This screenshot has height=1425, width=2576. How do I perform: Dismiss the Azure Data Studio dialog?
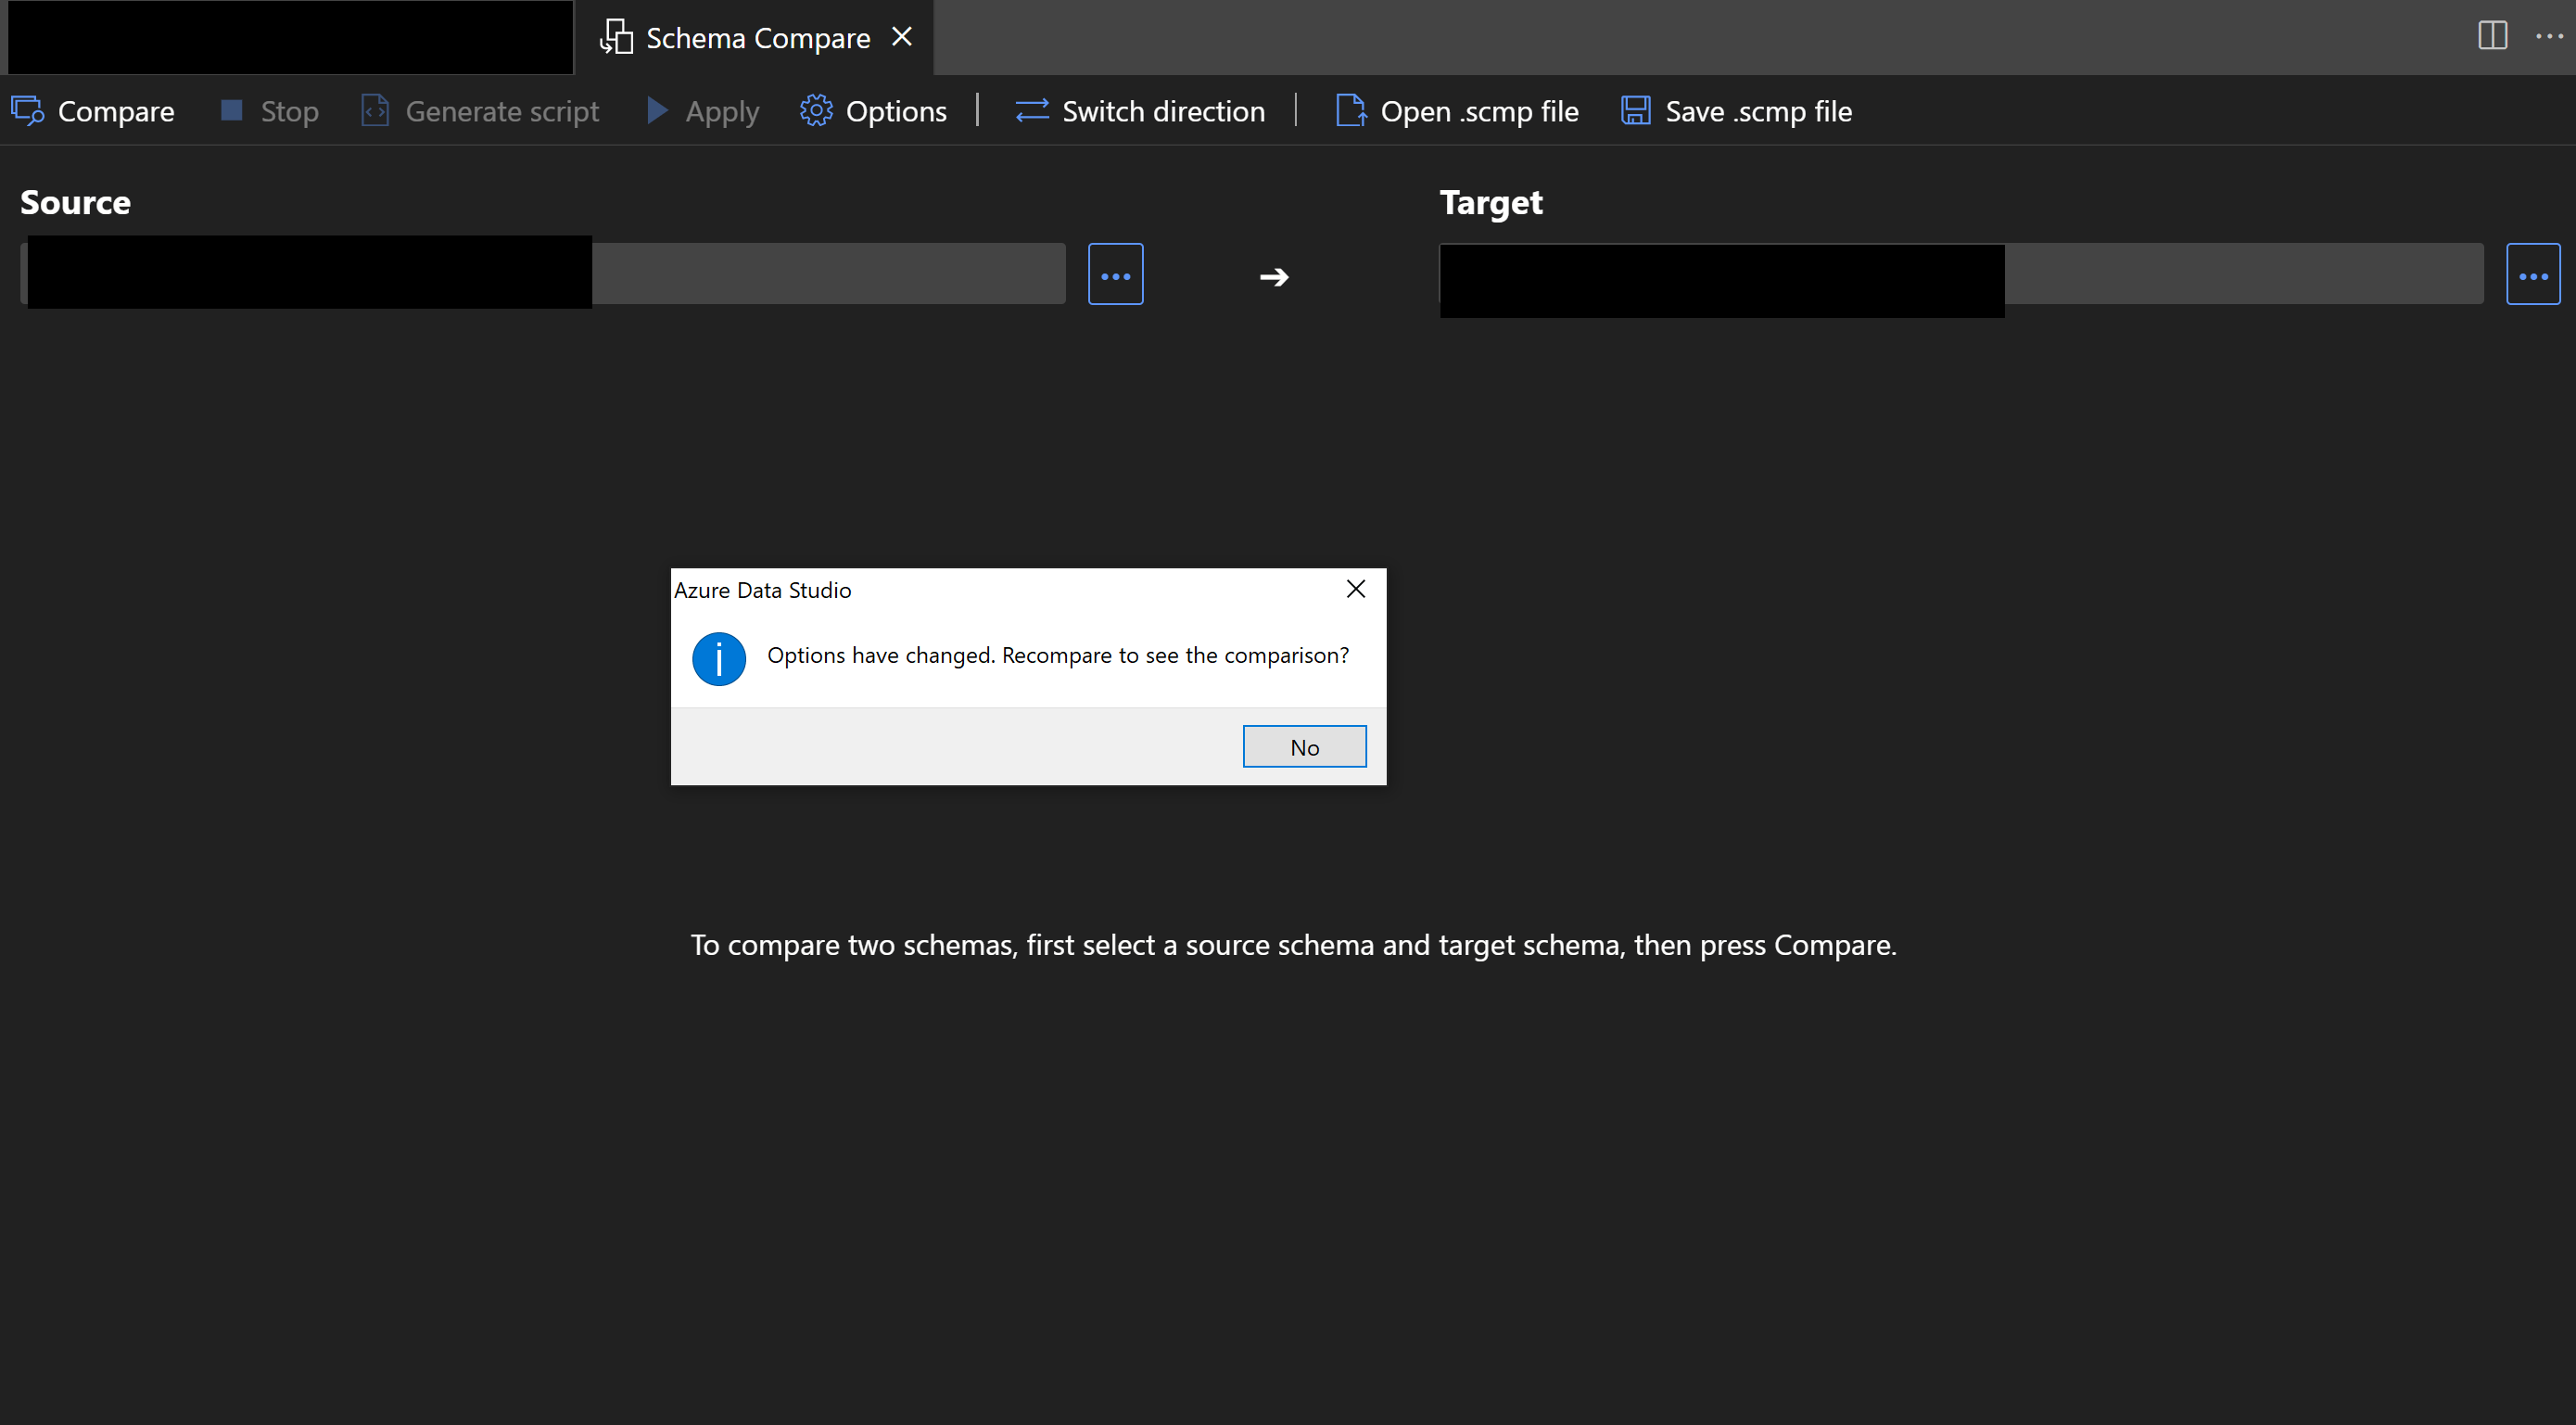[1355, 589]
